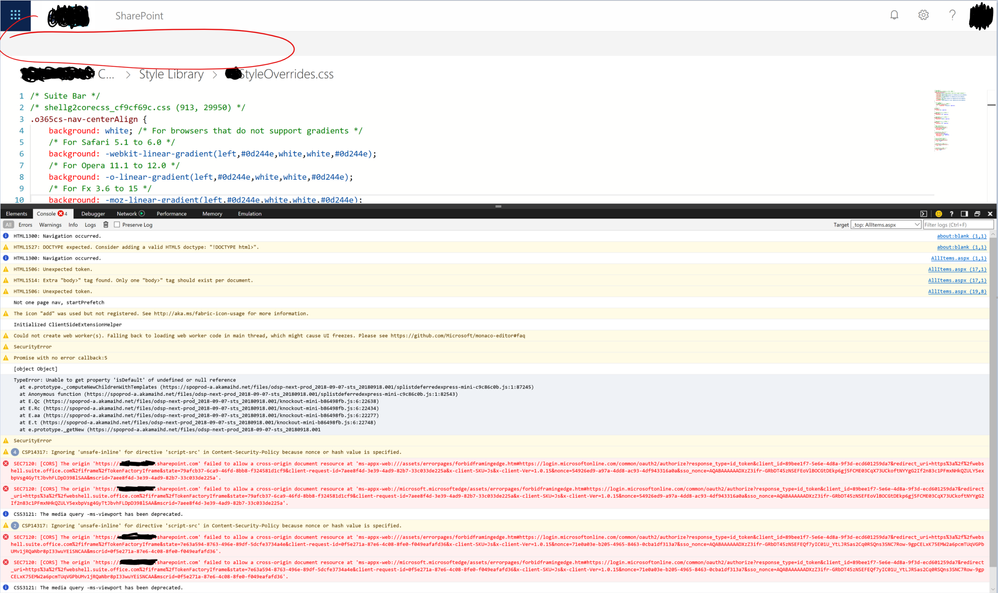This screenshot has width=998, height=593.
Task: Open about:blank link on first Navigation occurred row
Action: coord(962,236)
